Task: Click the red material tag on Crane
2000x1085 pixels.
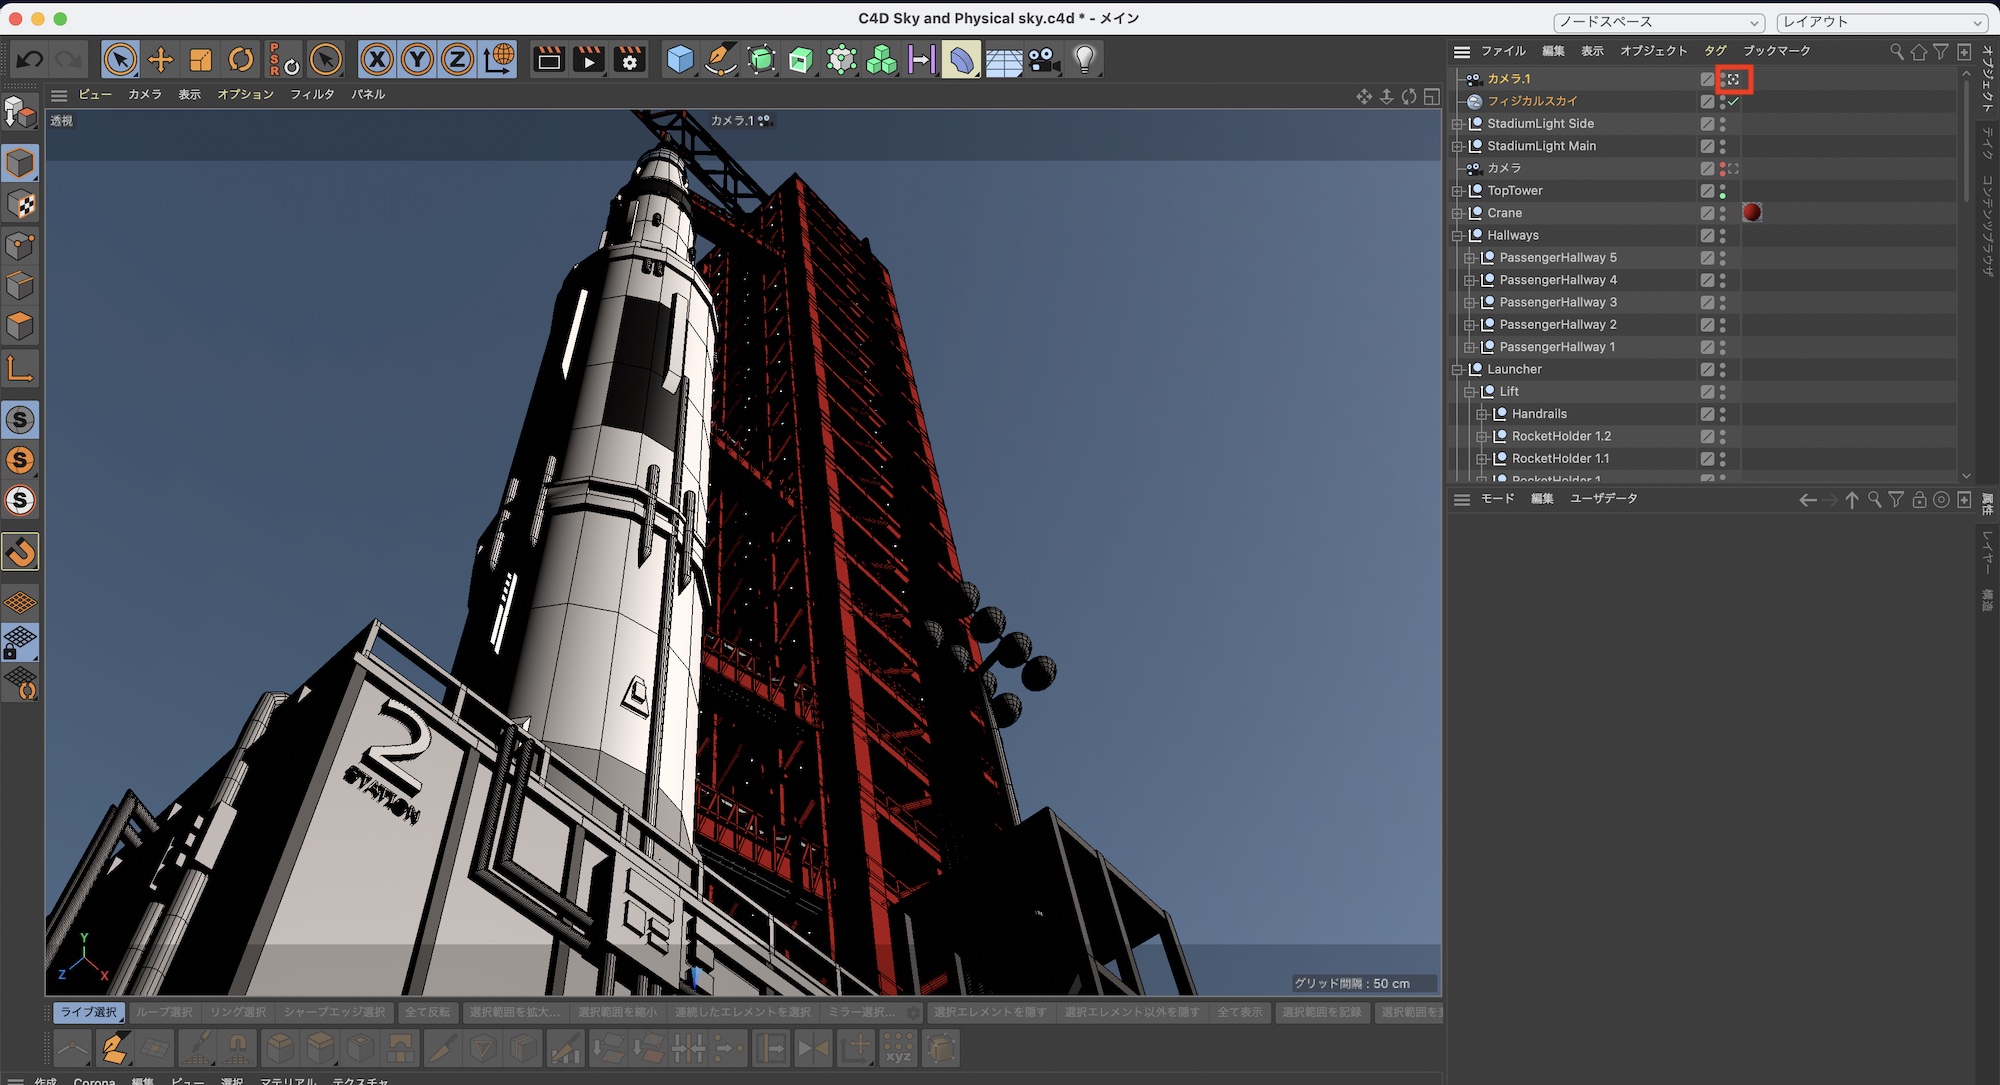Action: pyautogui.click(x=1751, y=212)
